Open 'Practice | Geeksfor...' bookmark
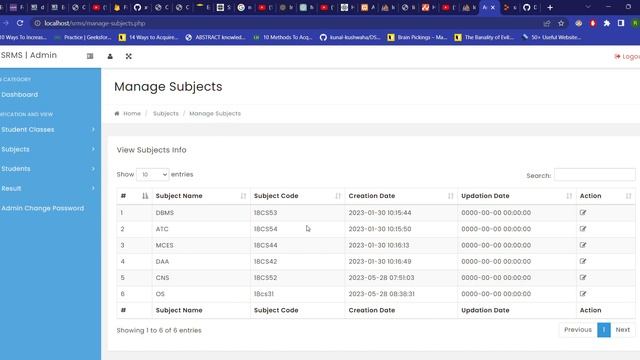 pos(83,37)
